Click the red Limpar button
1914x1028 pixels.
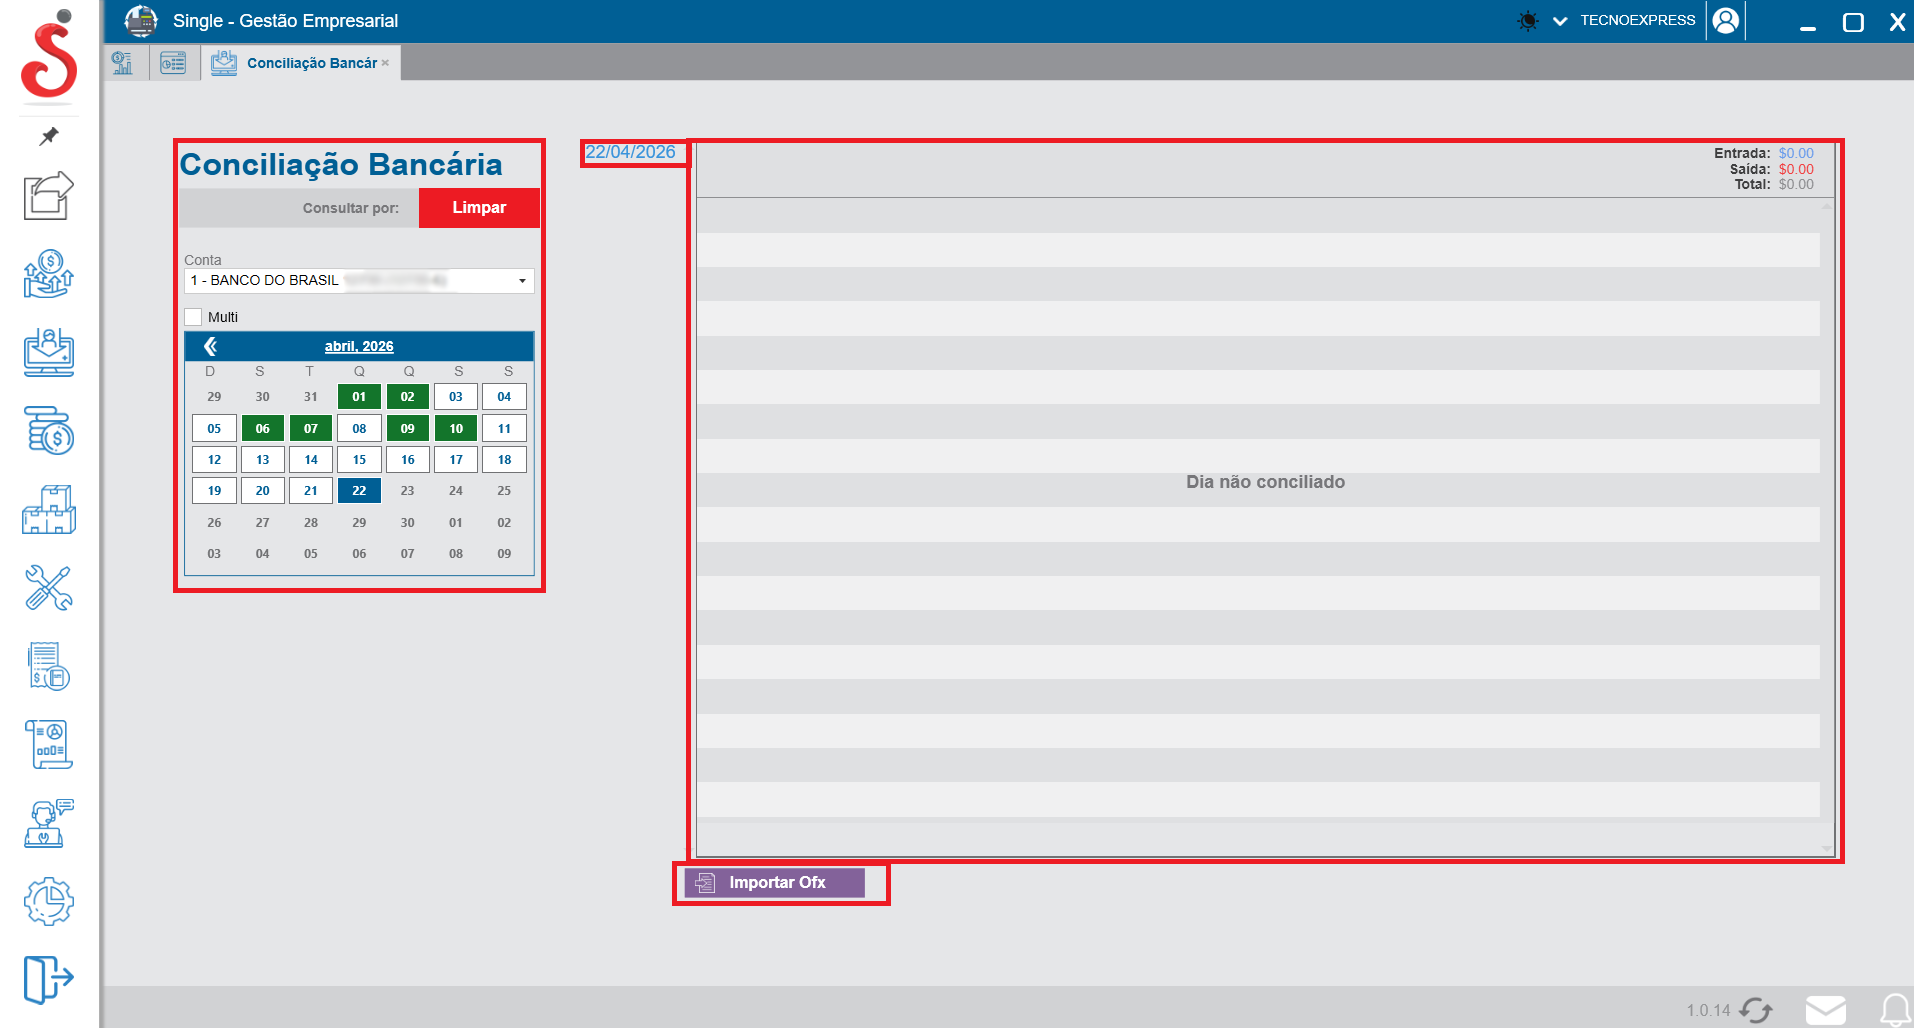pos(479,208)
